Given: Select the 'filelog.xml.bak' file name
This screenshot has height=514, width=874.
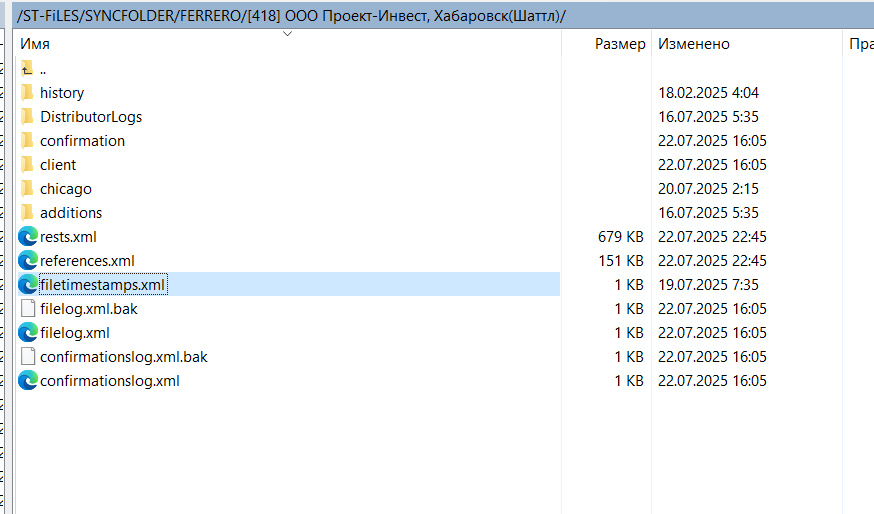Looking at the screenshot, I should pos(89,308).
